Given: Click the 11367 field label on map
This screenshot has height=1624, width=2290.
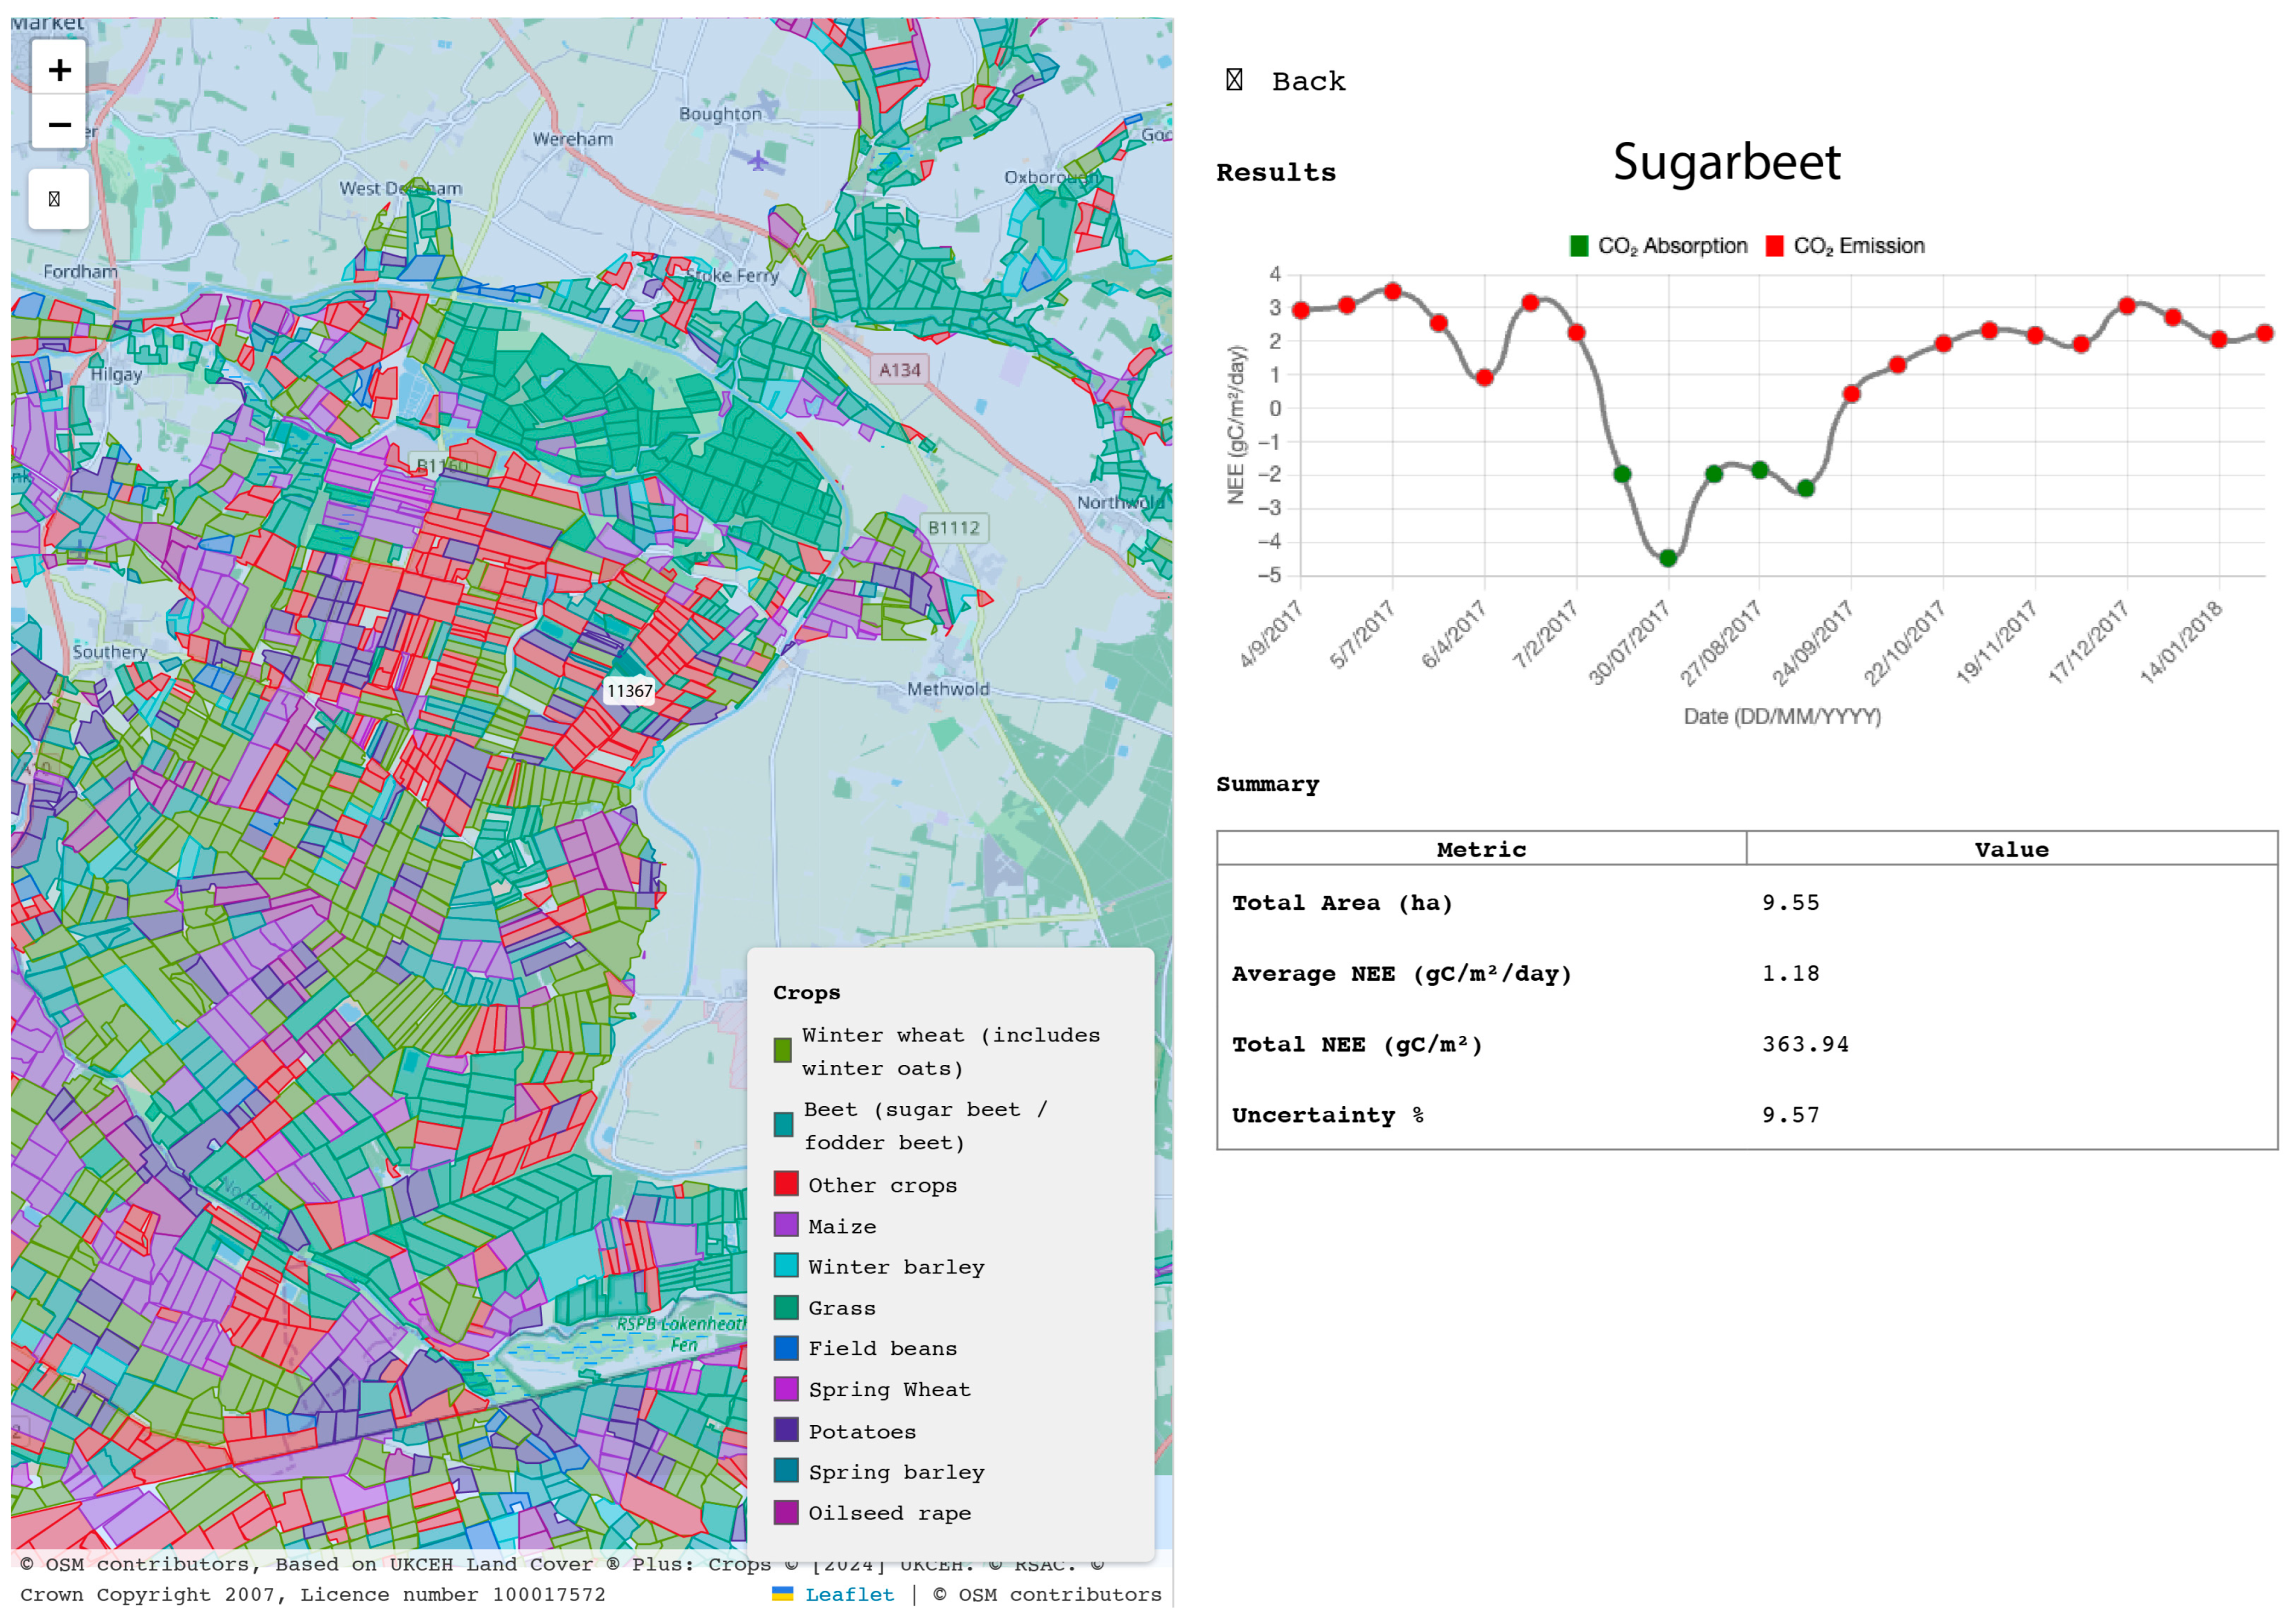Looking at the screenshot, I should [629, 690].
